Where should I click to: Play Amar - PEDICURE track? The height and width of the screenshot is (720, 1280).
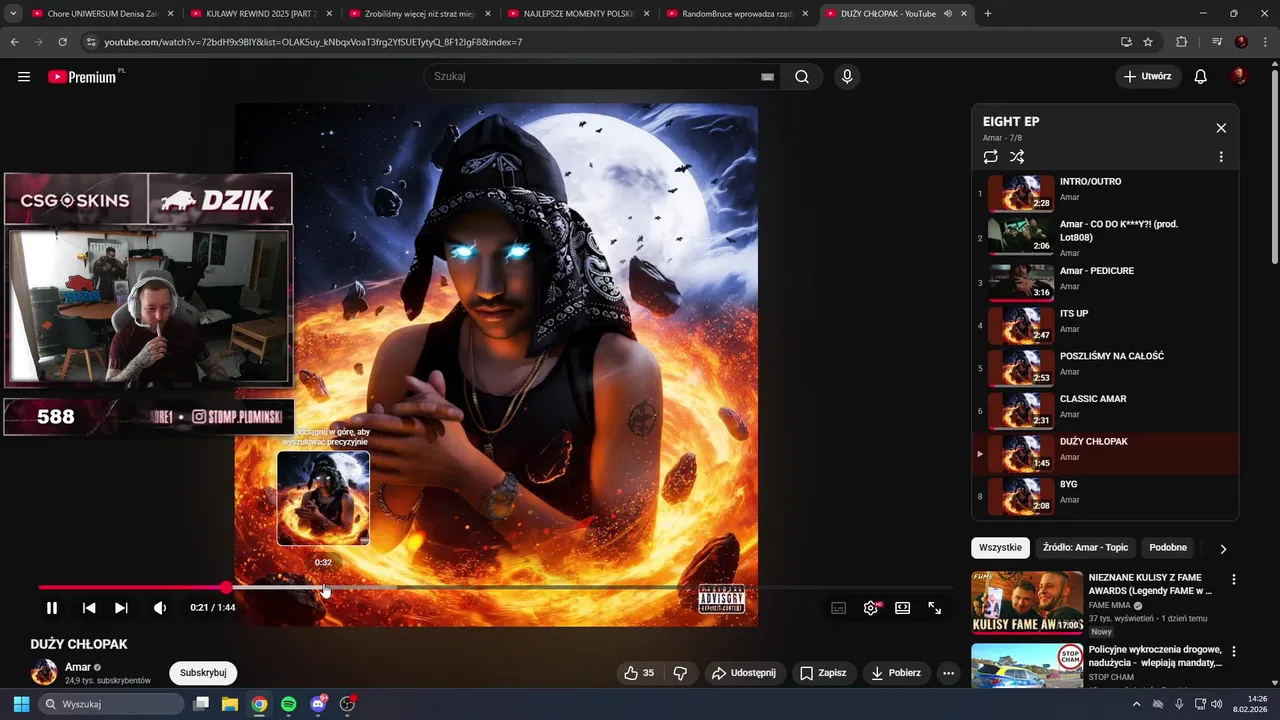(x=1105, y=281)
